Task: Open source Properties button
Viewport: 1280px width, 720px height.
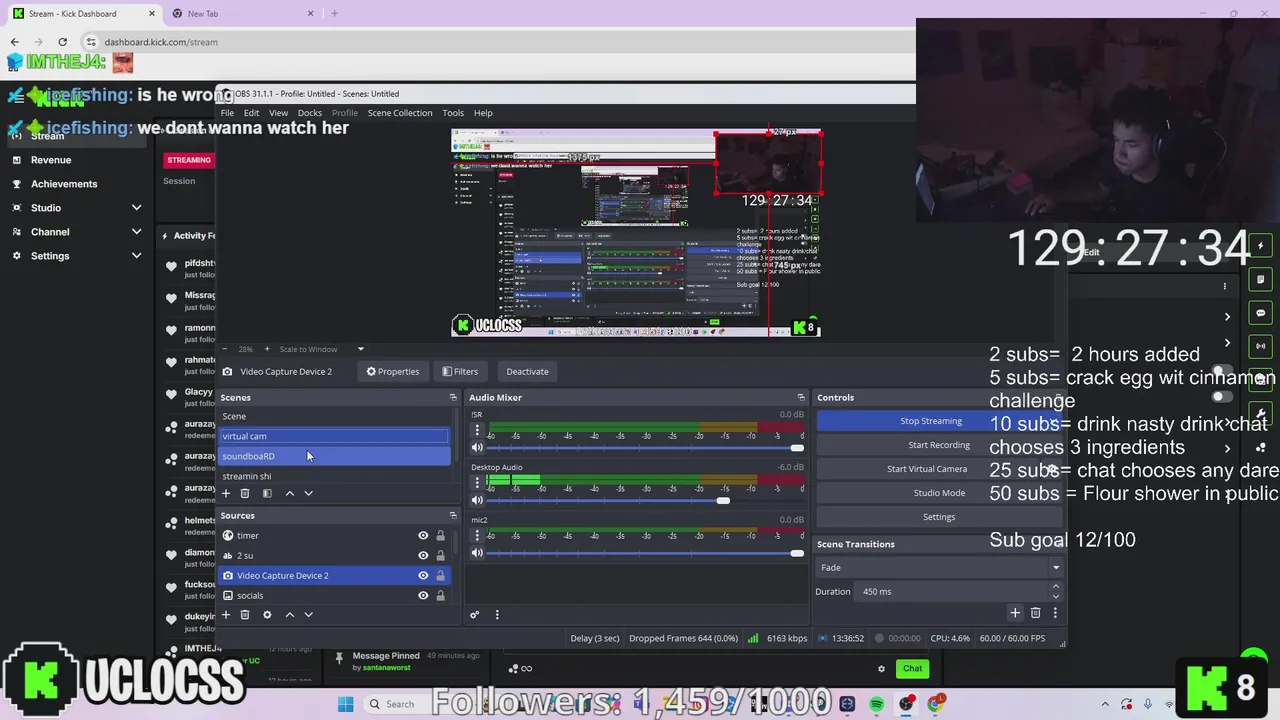Action: (393, 371)
